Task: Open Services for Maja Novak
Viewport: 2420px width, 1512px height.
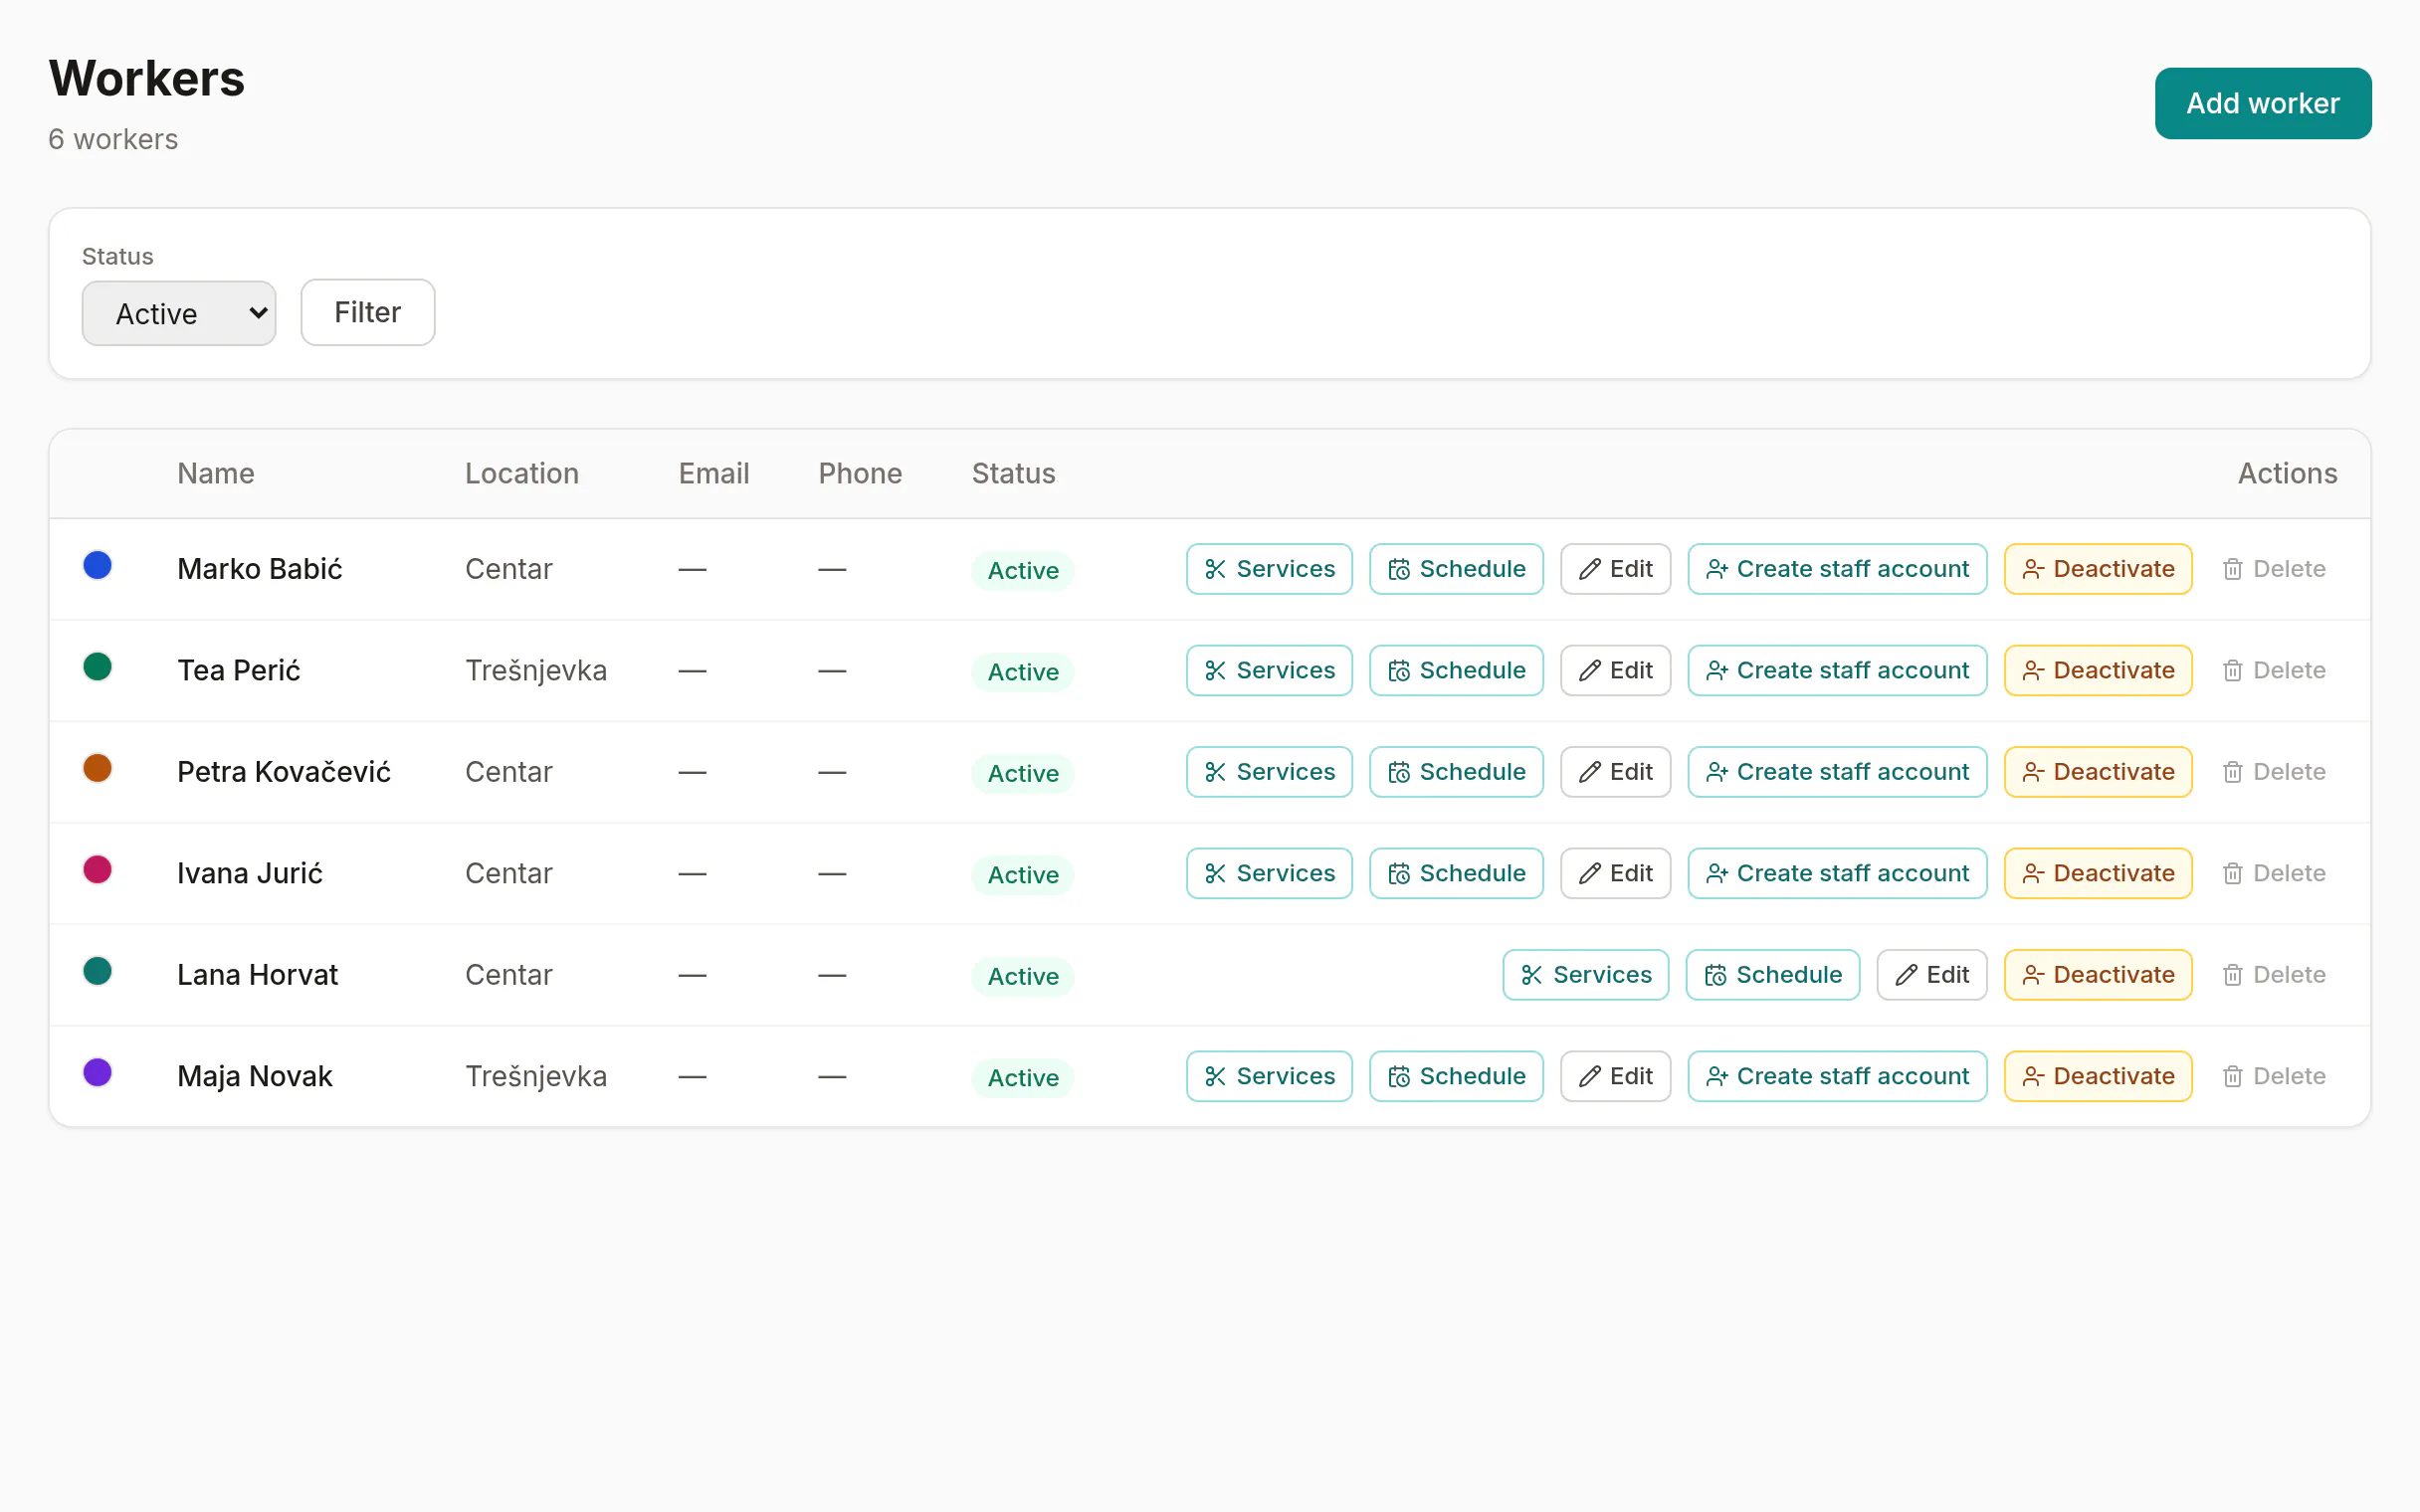Action: tap(1269, 1076)
